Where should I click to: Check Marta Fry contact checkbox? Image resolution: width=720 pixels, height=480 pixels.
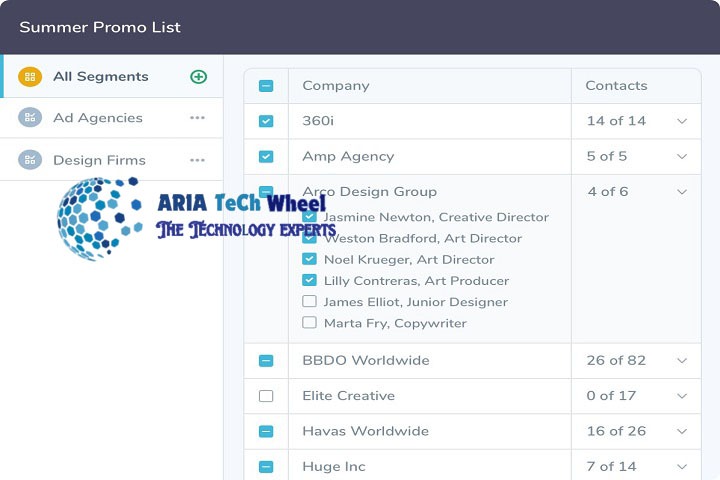(309, 322)
